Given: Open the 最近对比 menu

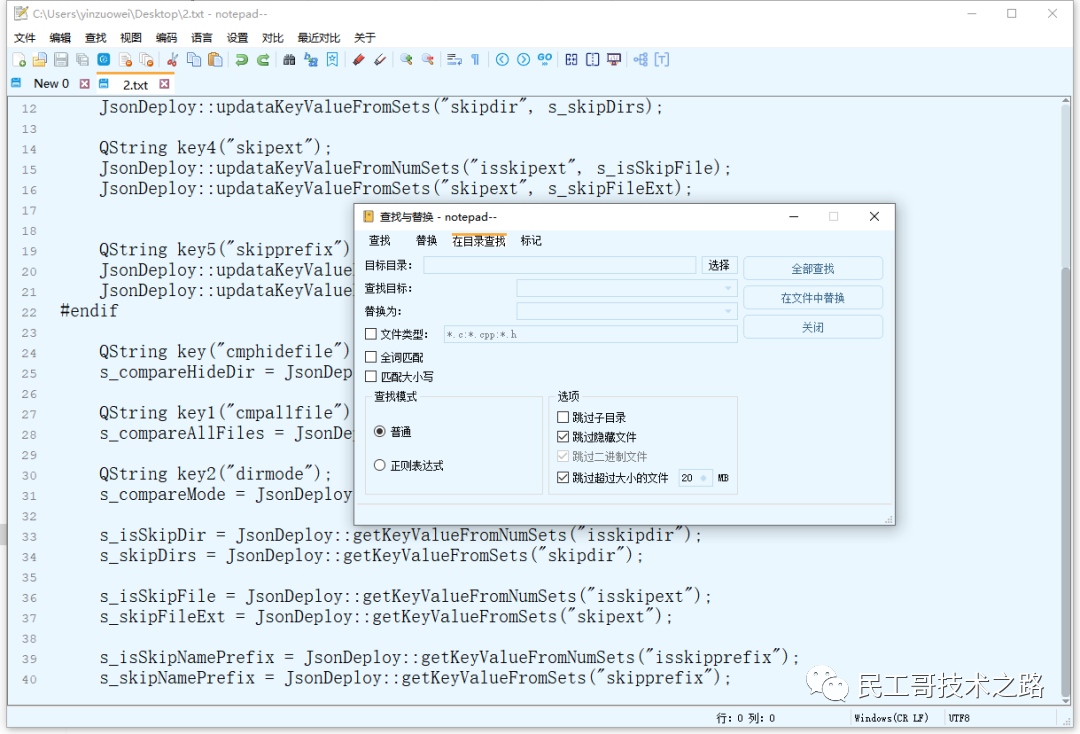Looking at the screenshot, I should coord(318,38).
